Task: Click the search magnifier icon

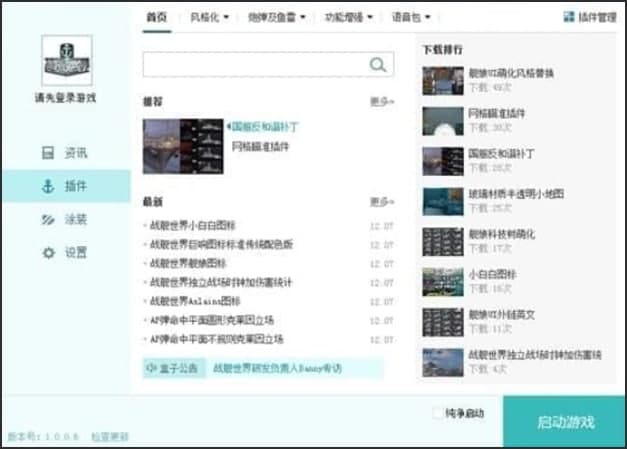Action: click(x=378, y=65)
